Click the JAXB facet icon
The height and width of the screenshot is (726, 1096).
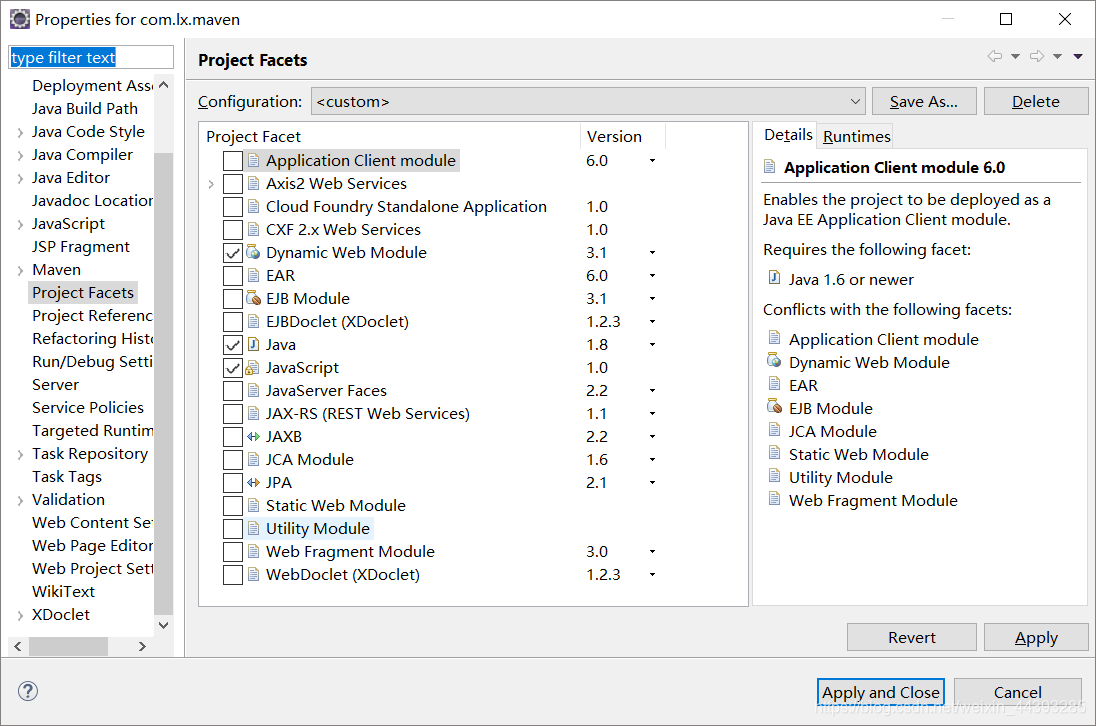[253, 437]
